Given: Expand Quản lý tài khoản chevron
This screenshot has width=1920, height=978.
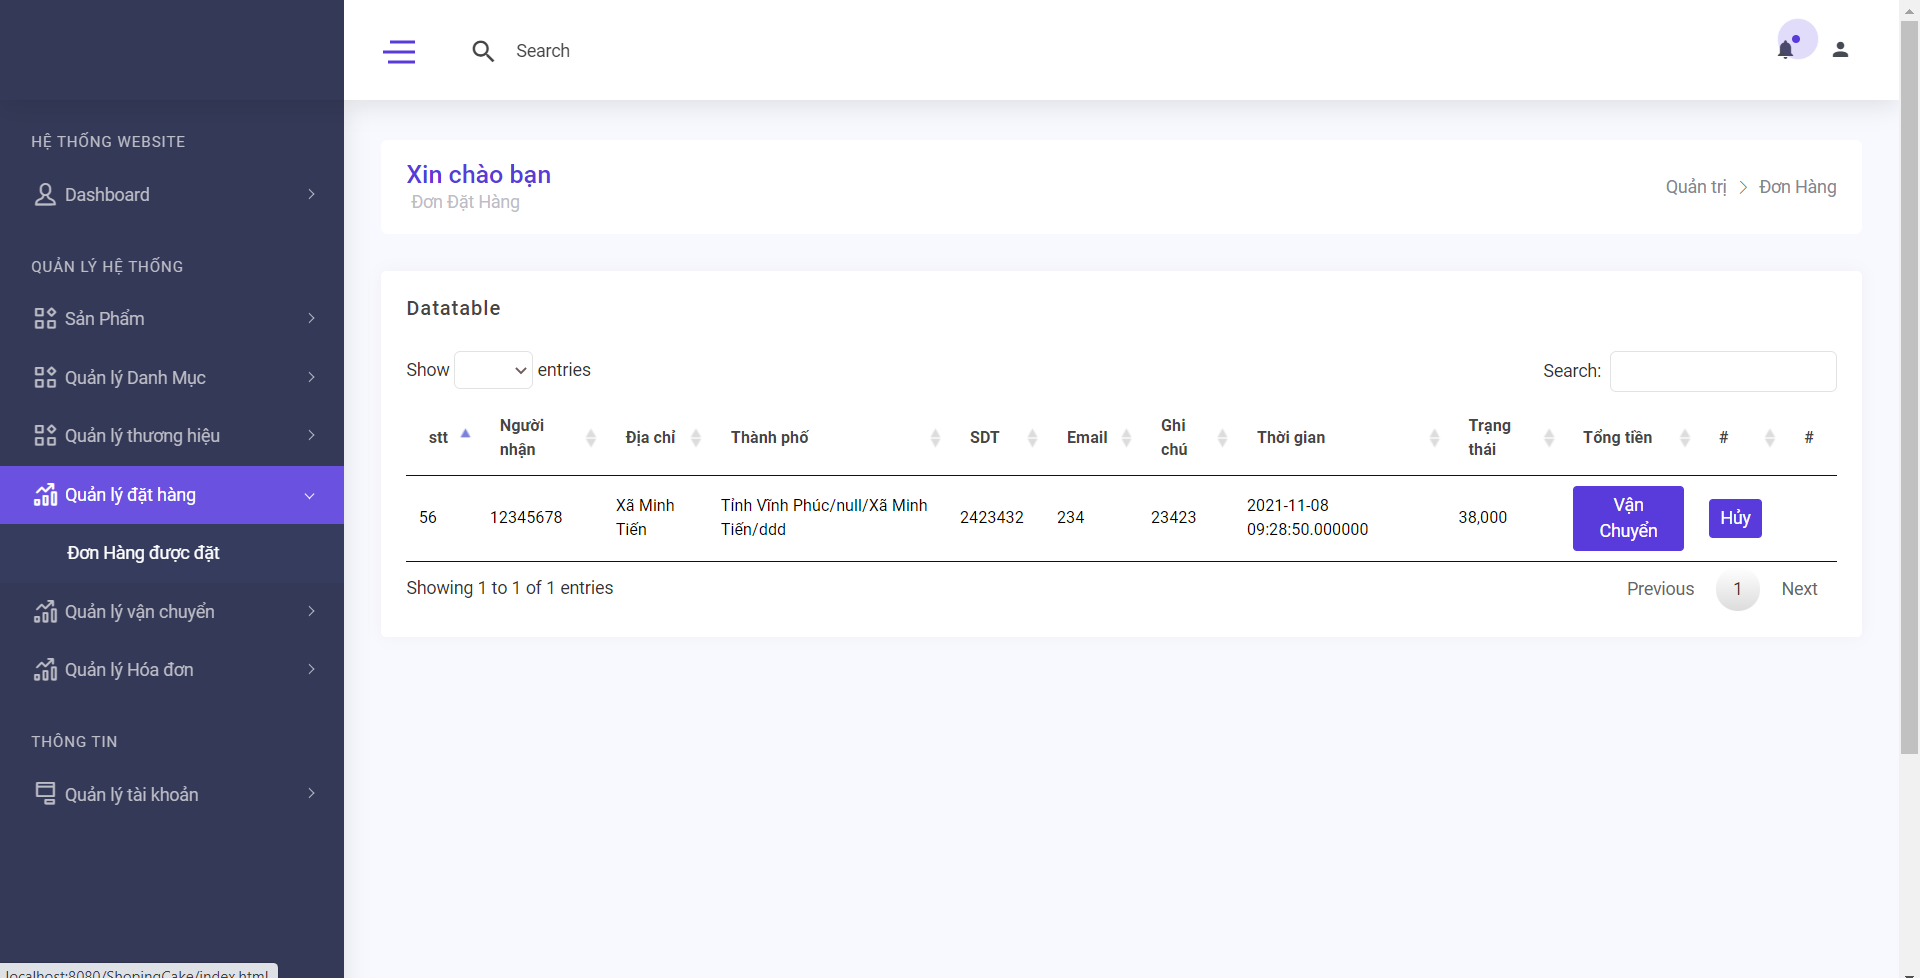Looking at the screenshot, I should coord(311,793).
